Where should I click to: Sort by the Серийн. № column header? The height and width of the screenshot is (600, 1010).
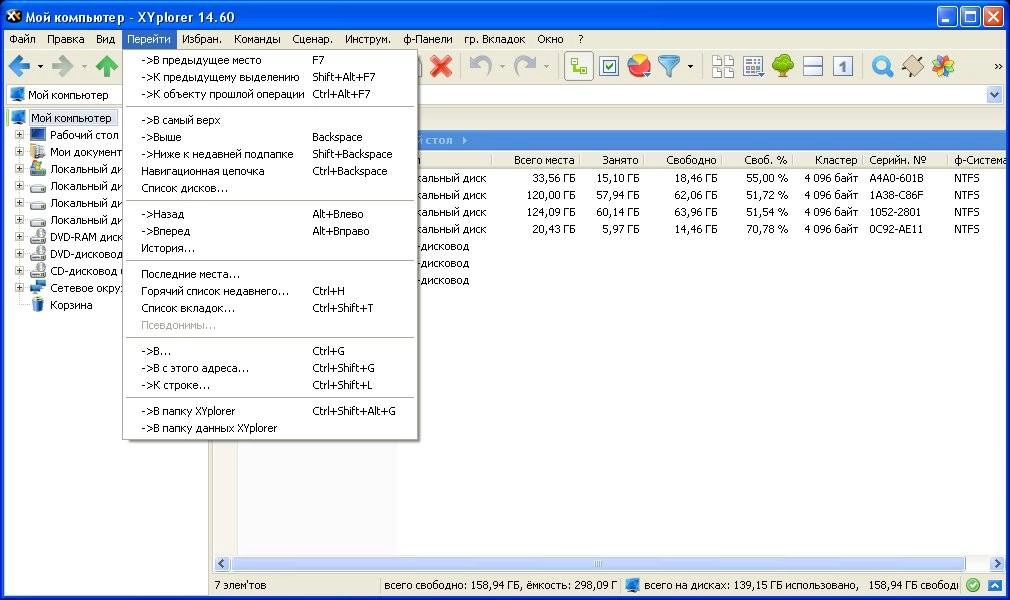point(905,160)
